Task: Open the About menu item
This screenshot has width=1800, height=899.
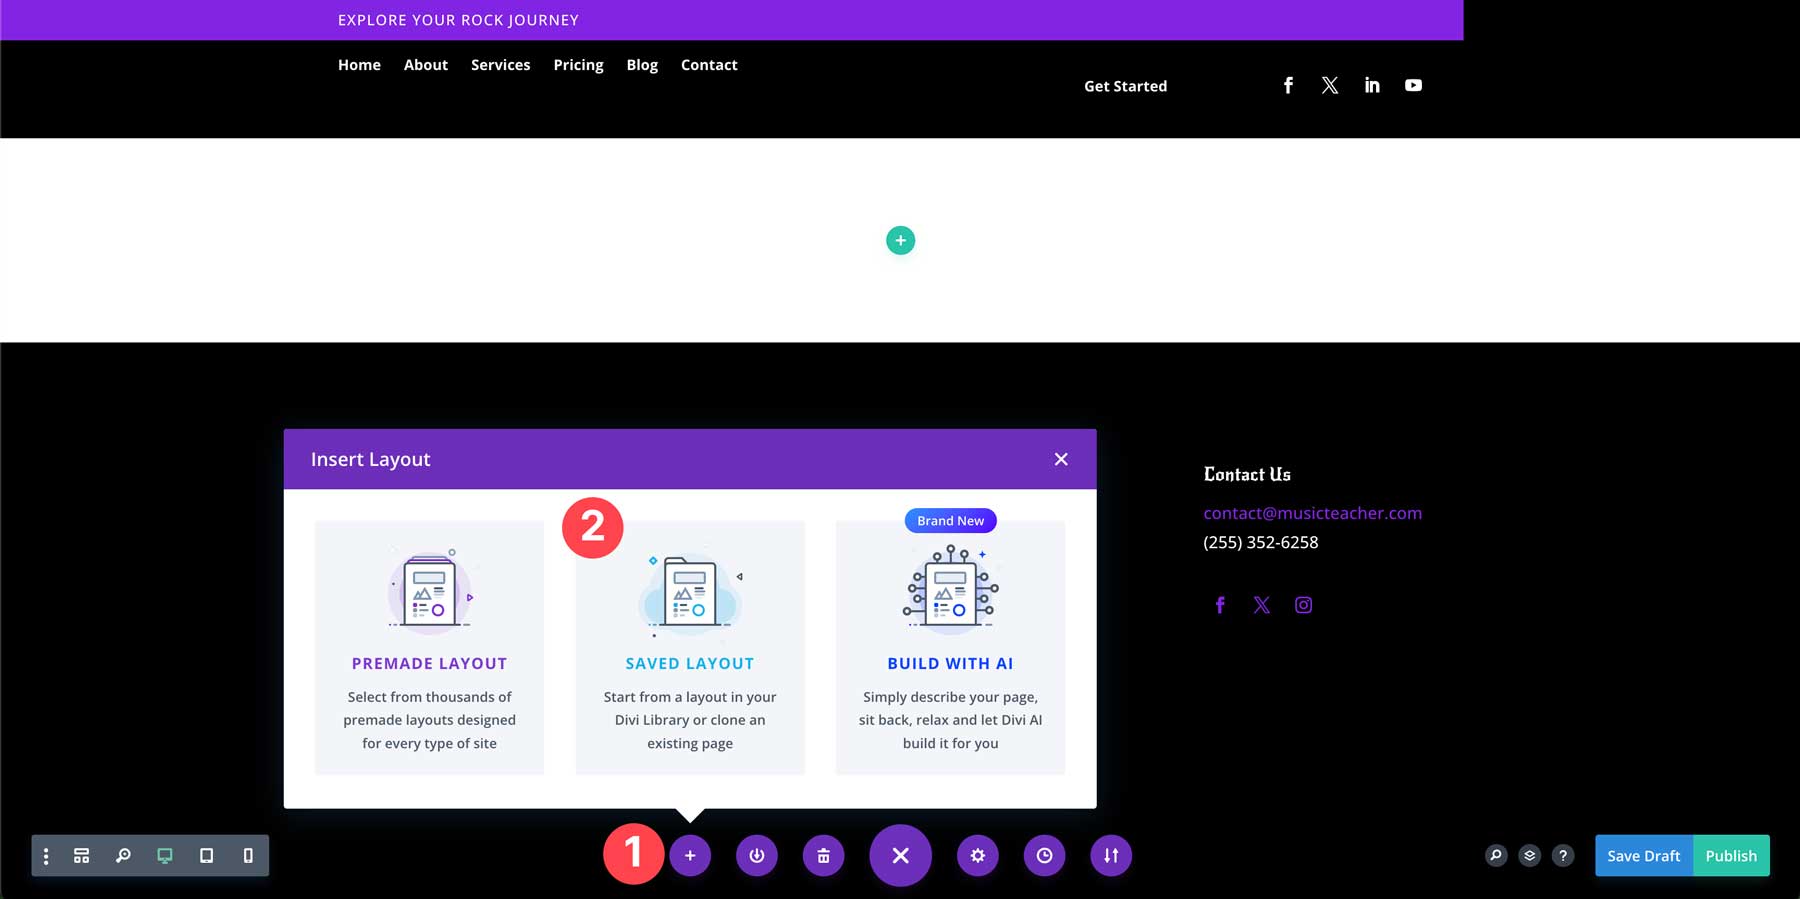Action: 426,65
